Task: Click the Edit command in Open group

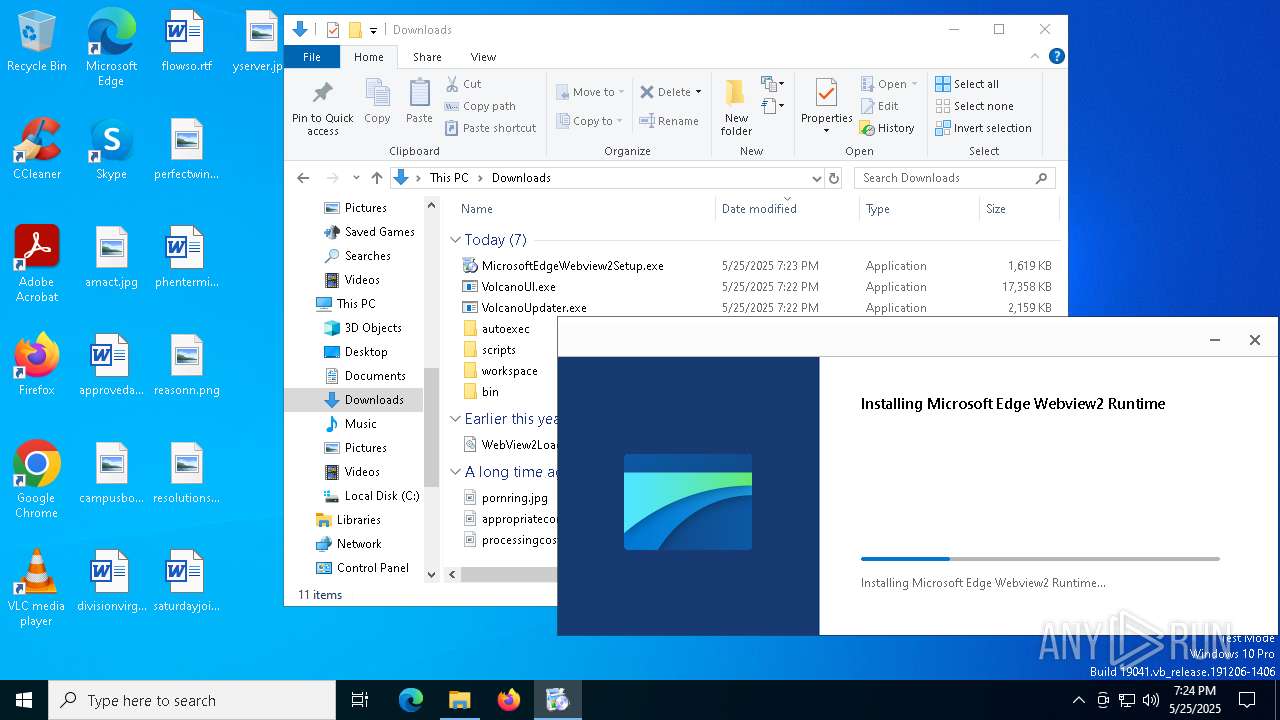Action: coord(879,106)
